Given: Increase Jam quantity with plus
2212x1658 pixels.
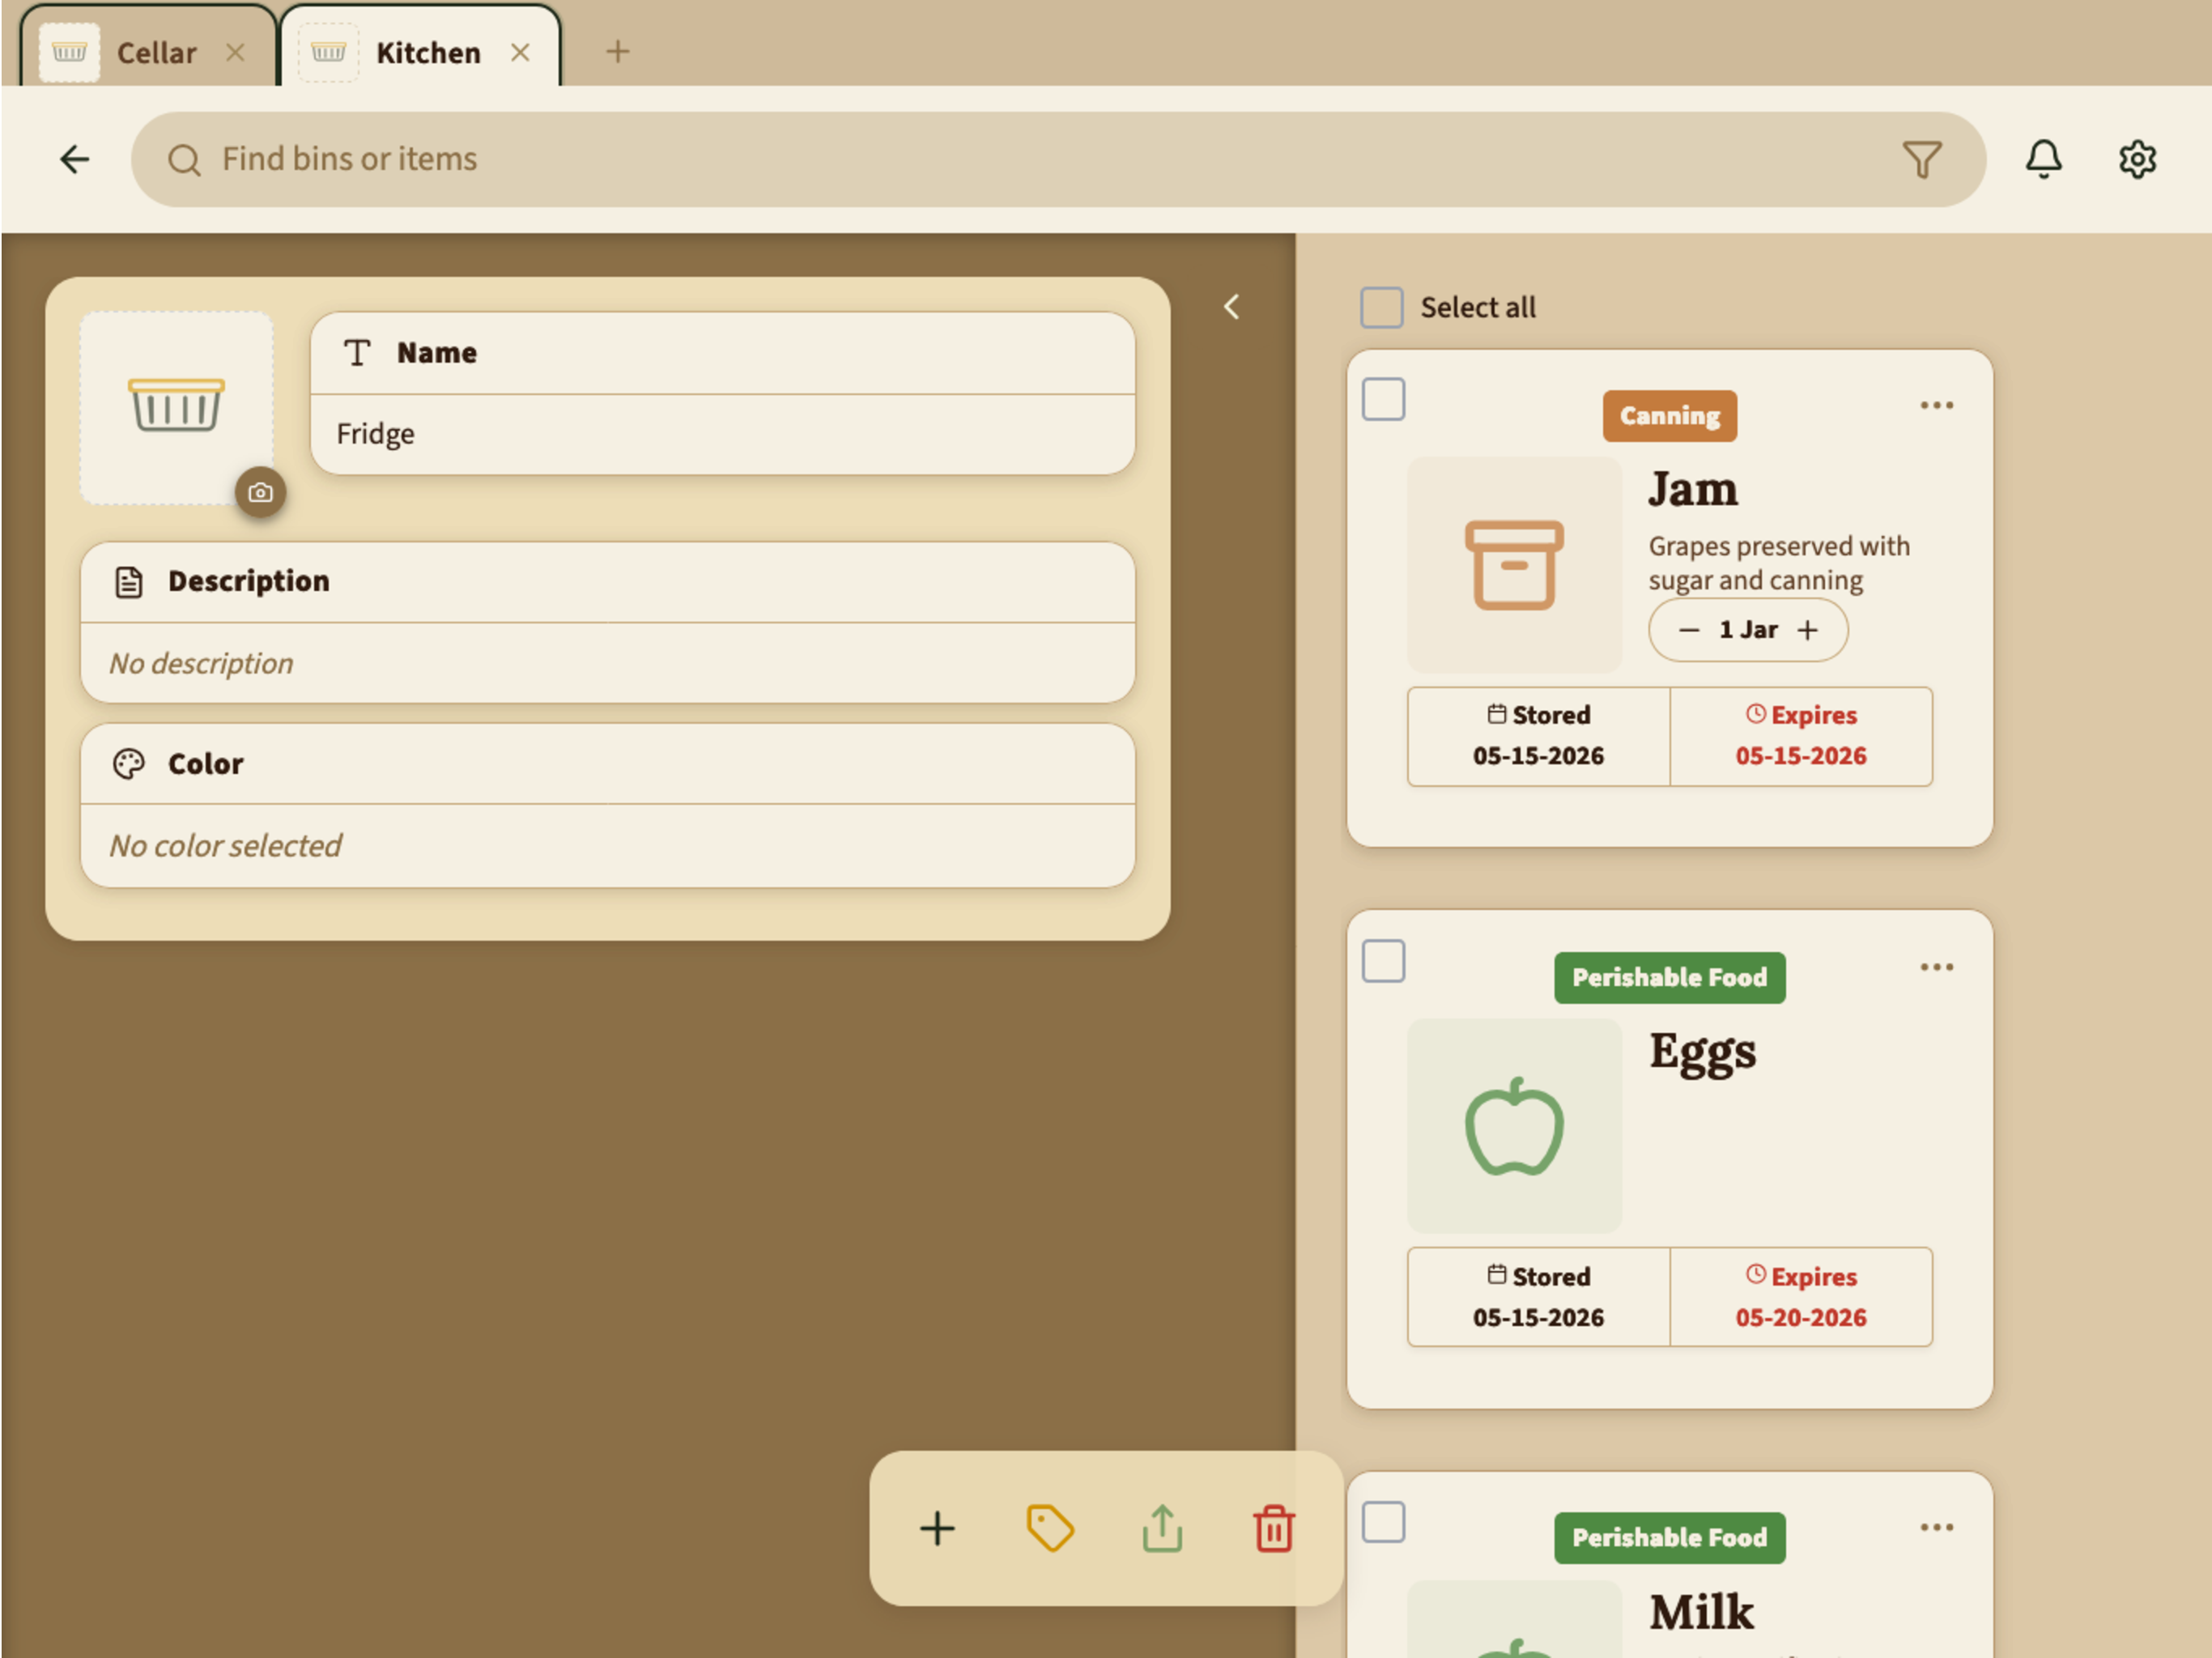Looking at the screenshot, I should [1807, 630].
